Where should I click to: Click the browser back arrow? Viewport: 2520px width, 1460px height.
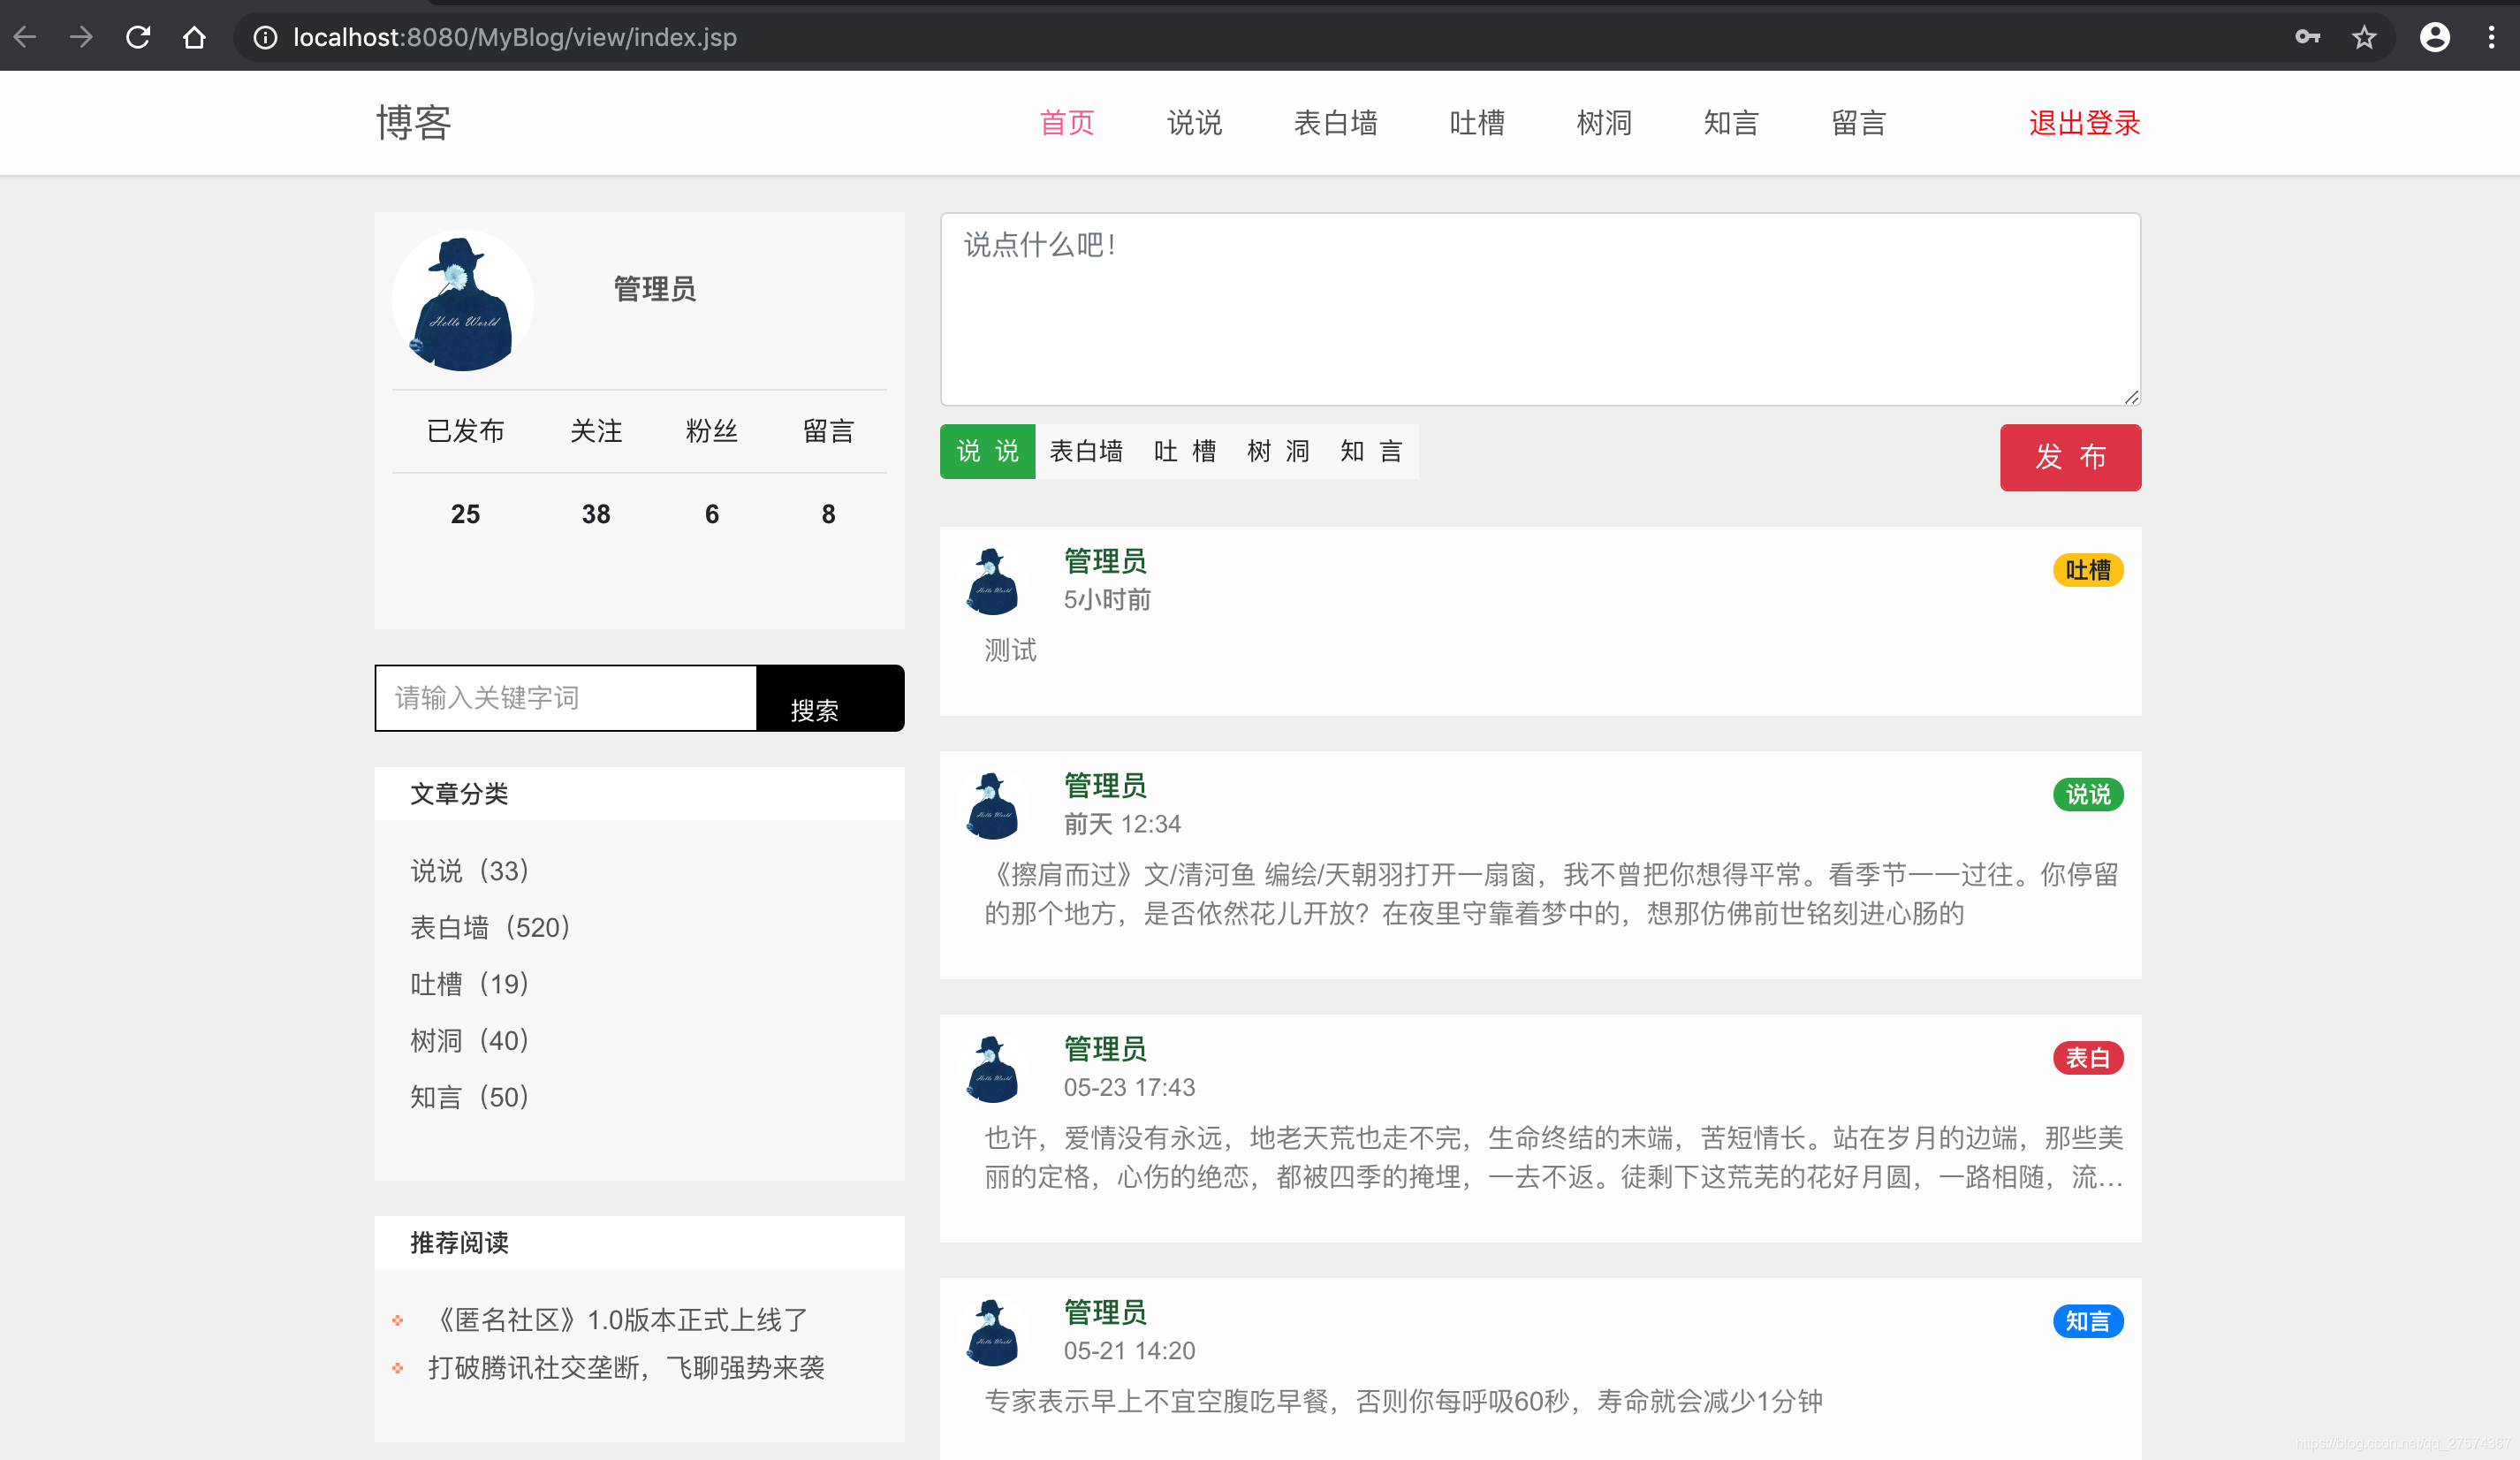[x=25, y=37]
